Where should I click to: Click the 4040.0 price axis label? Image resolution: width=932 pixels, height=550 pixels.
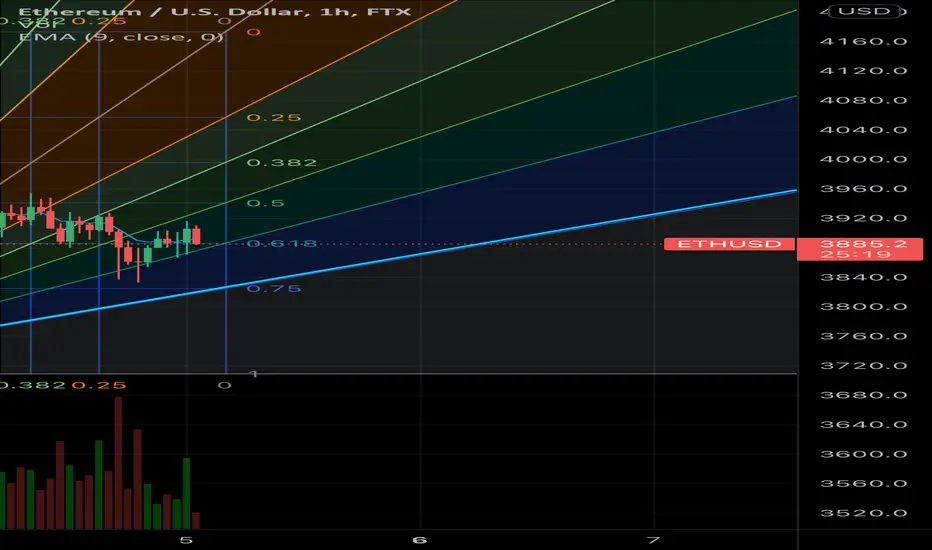coord(863,130)
